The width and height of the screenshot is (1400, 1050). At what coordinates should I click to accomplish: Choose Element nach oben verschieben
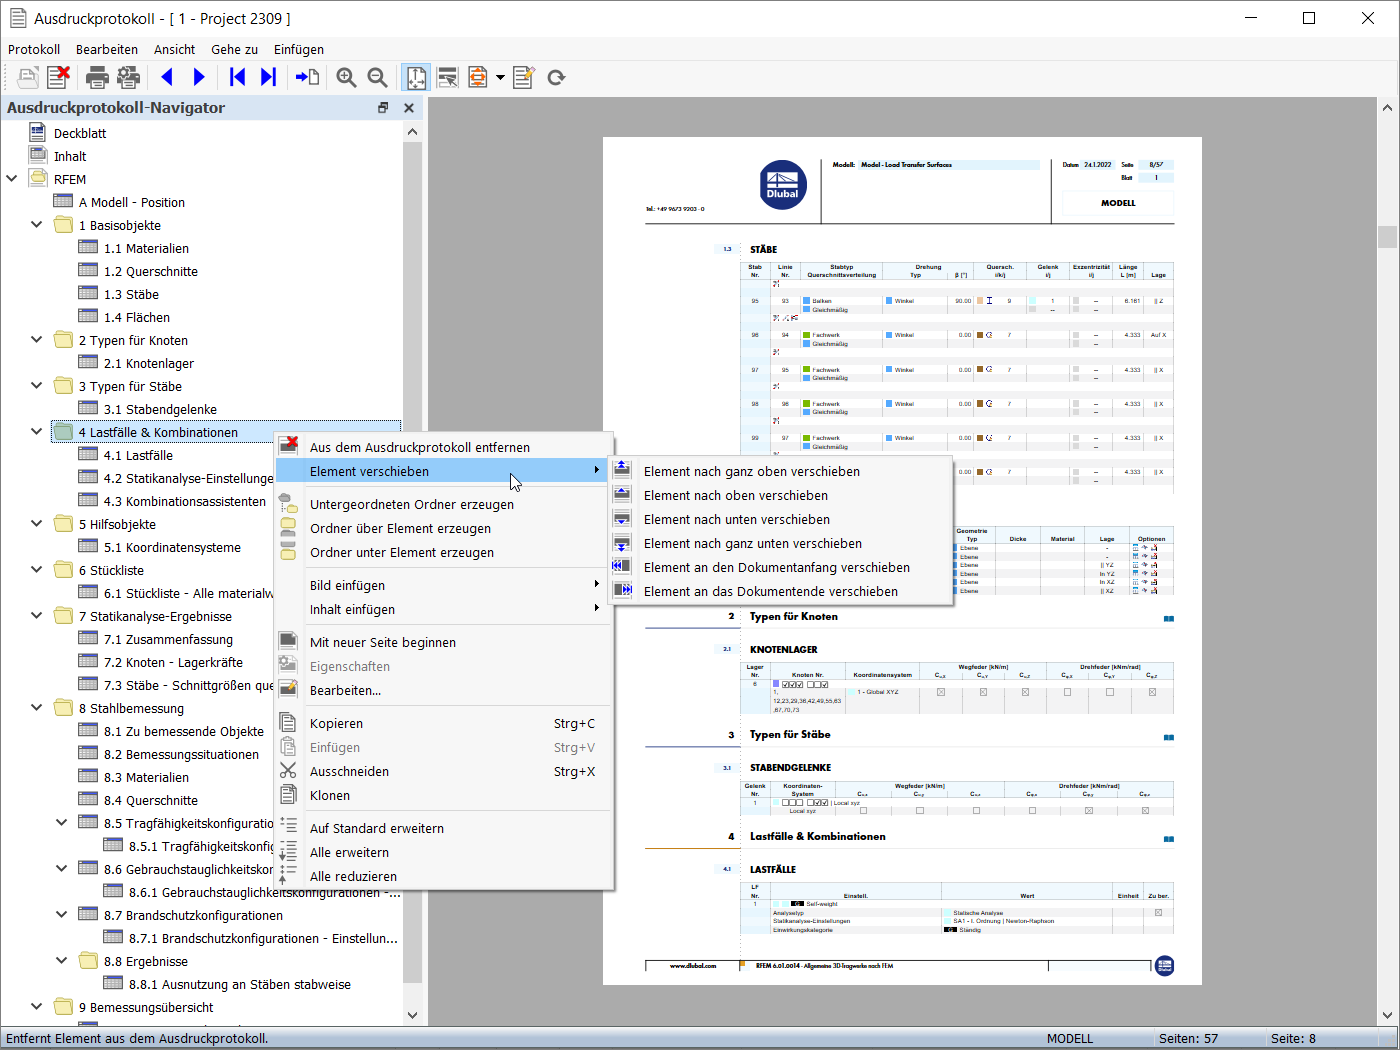(735, 495)
